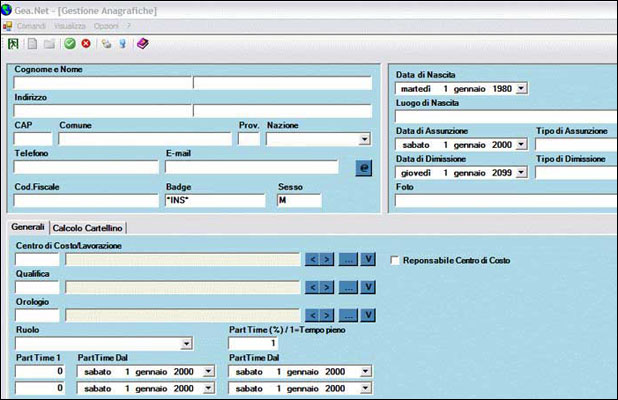Click the V button beside Qualifica
618x400 pixels.
[368, 288]
